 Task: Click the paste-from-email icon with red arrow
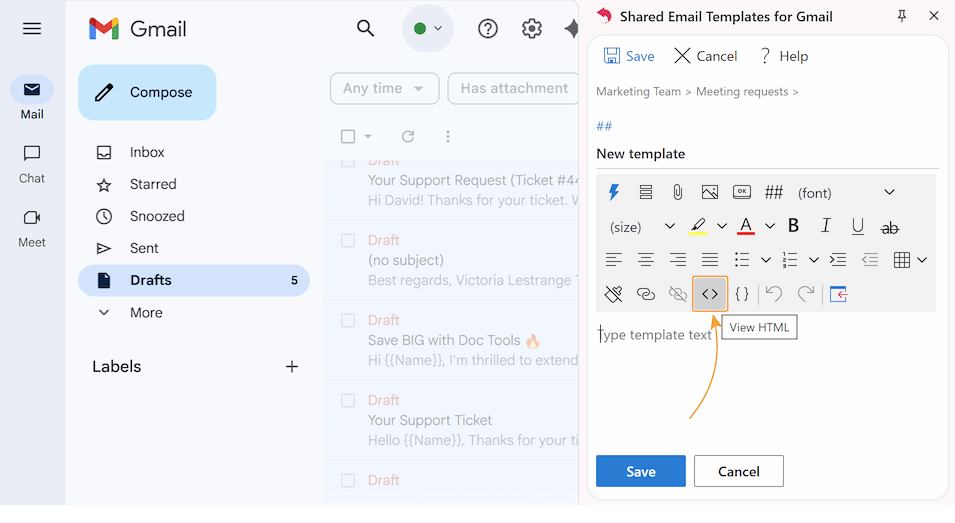tap(839, 294)
